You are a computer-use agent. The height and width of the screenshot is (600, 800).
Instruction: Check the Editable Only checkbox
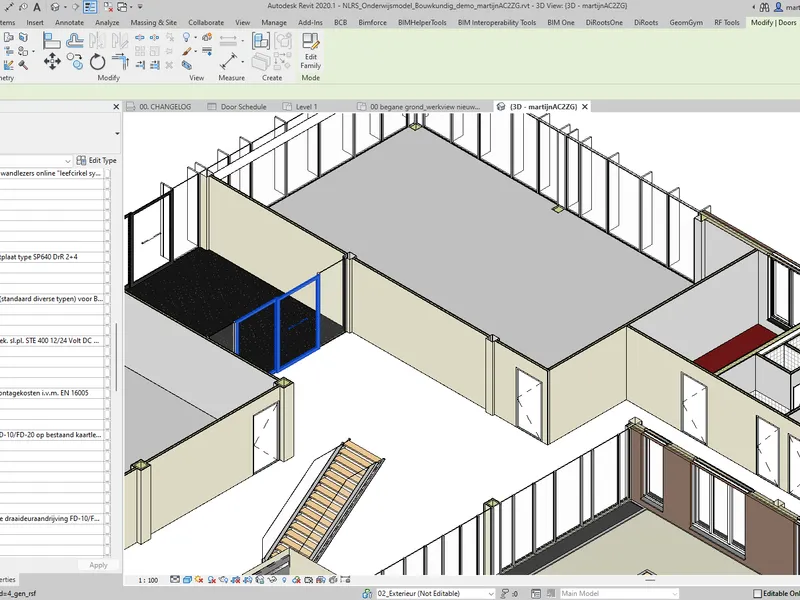point(758,593)
